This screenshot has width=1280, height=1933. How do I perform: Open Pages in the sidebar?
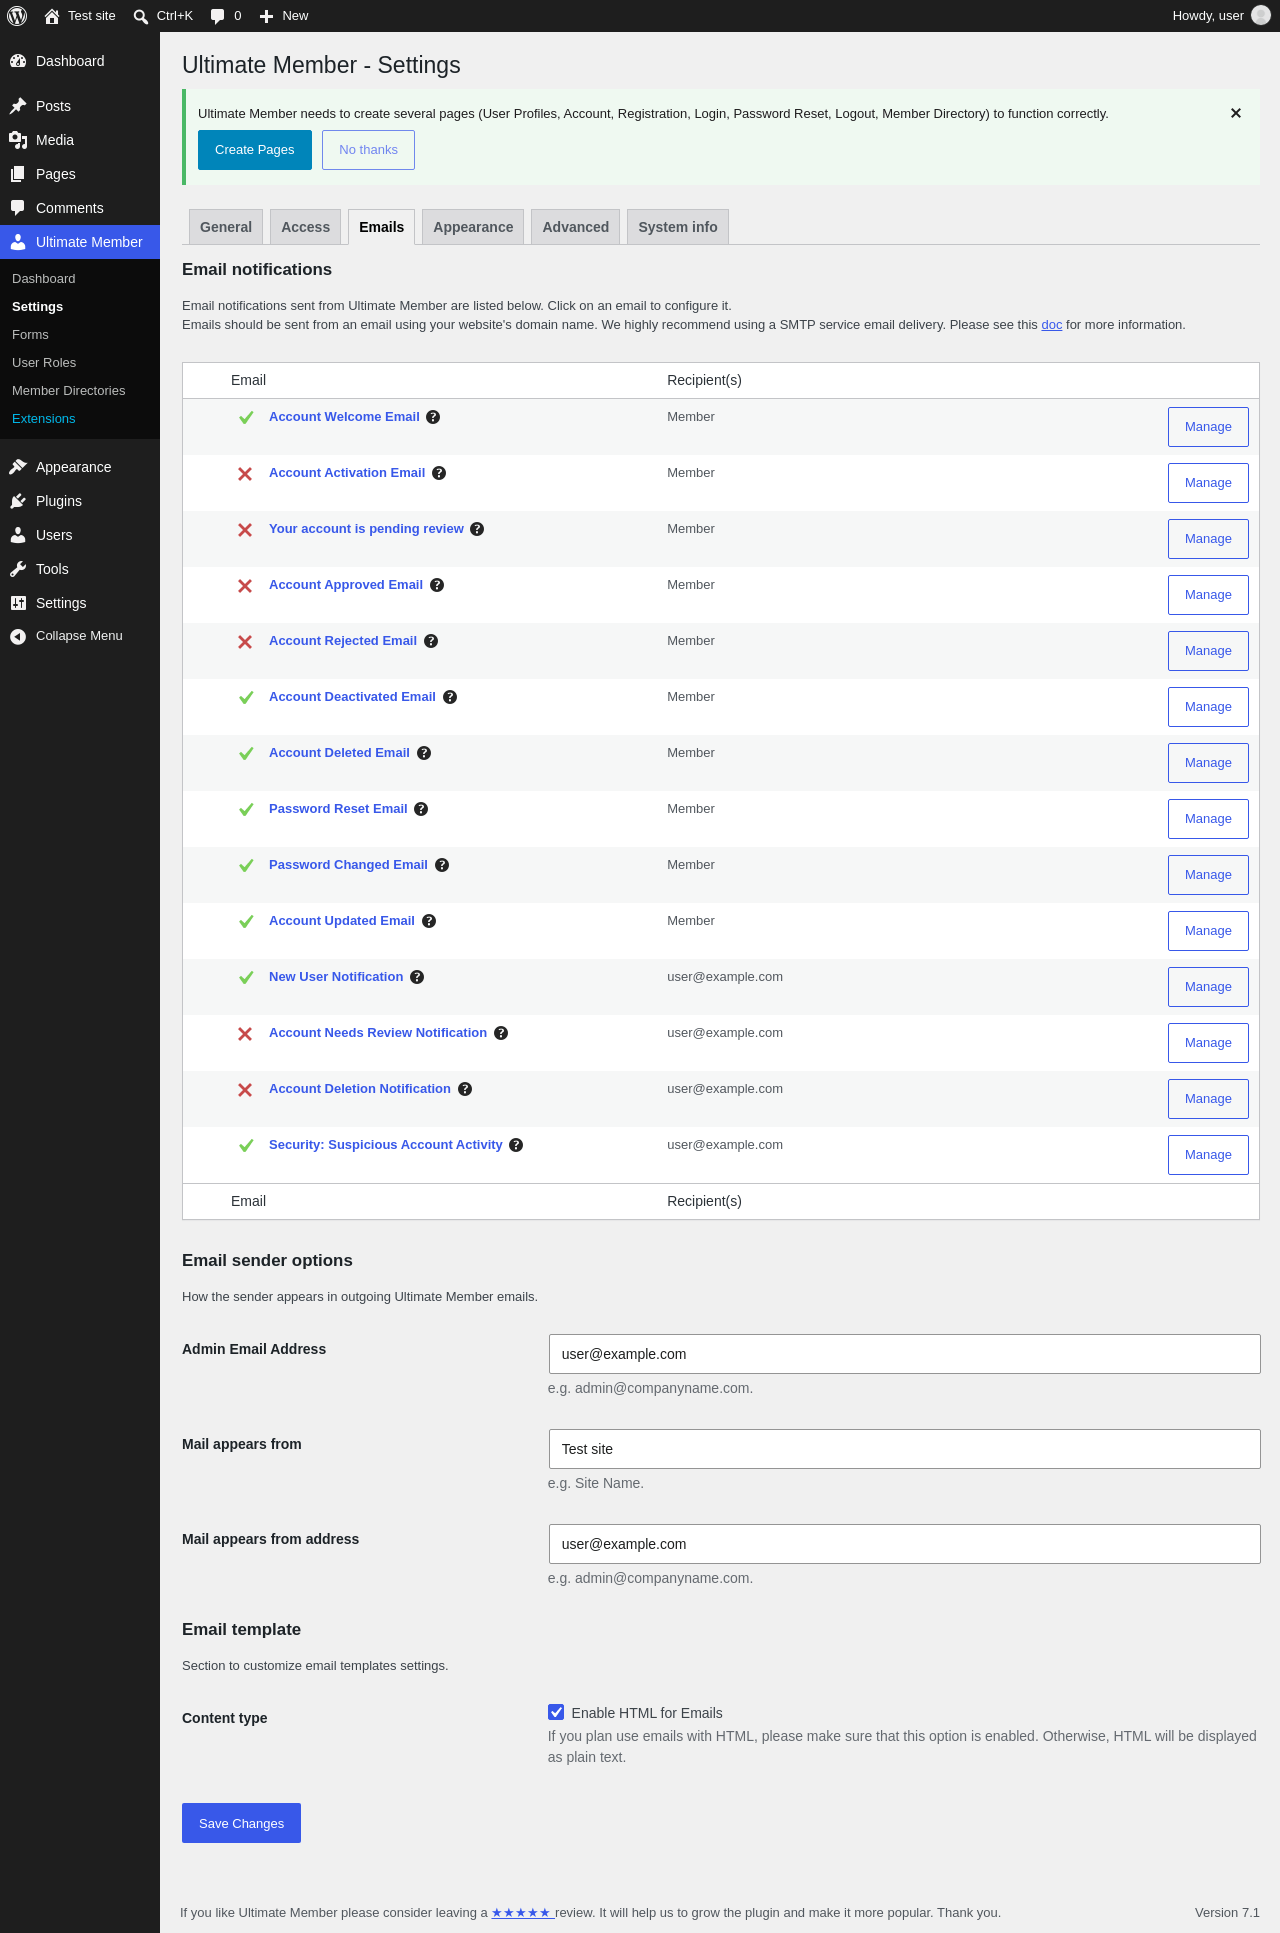[80, 174]
